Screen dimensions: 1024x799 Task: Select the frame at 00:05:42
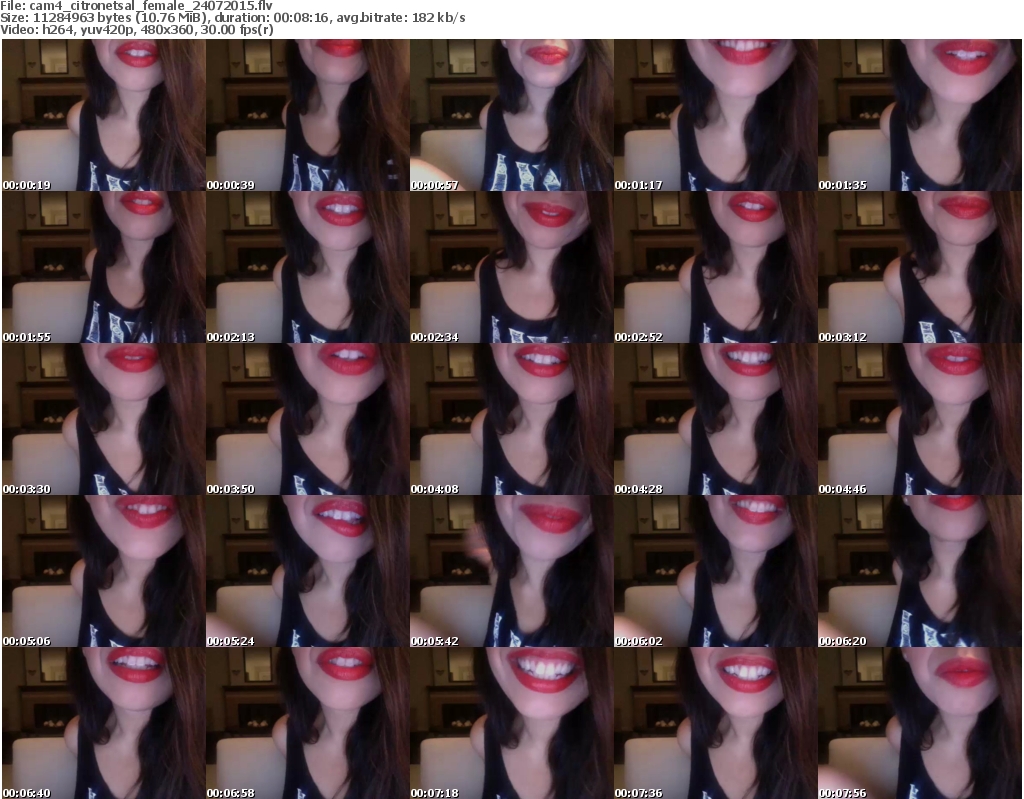[511, 571]
